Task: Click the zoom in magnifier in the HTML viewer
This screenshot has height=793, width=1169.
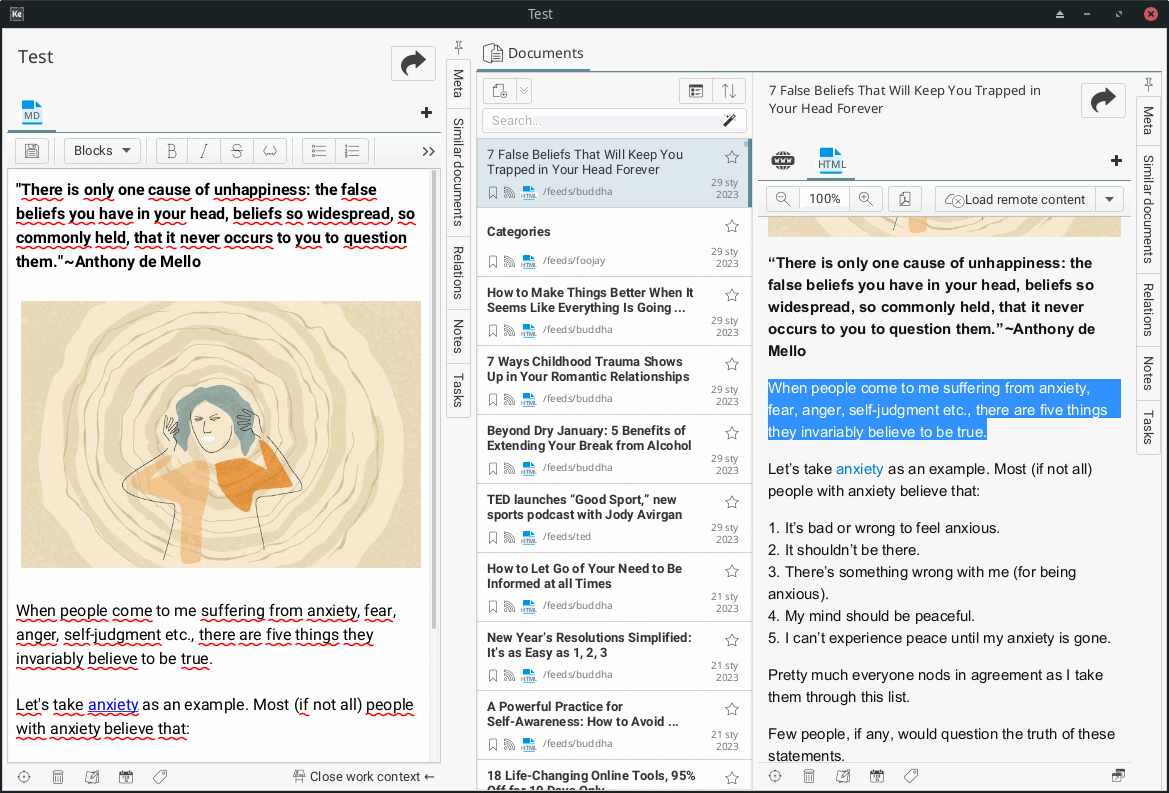Action: pos(865,199)
